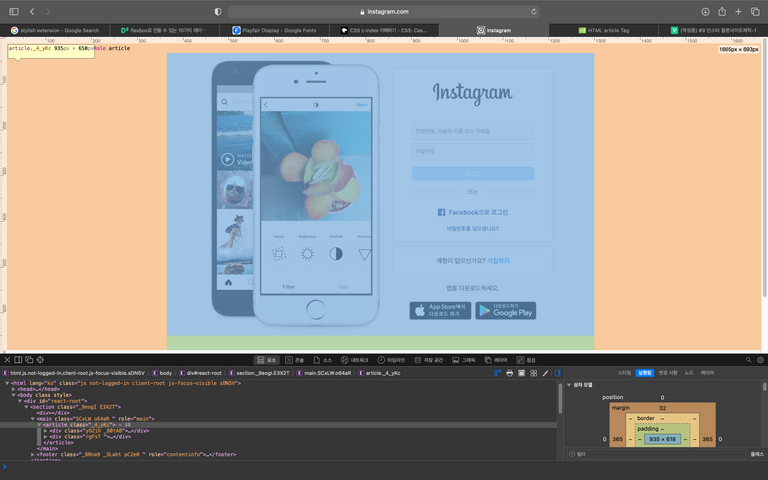Click div#react-root breadcrumb
This screenshot has width=768, height=480.
coord(201,373)
